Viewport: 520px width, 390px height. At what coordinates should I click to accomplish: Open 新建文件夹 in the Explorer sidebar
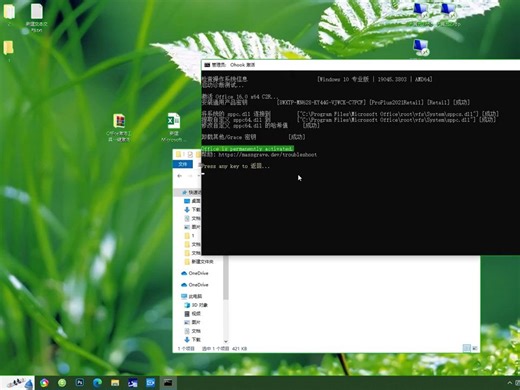(199, 262)
